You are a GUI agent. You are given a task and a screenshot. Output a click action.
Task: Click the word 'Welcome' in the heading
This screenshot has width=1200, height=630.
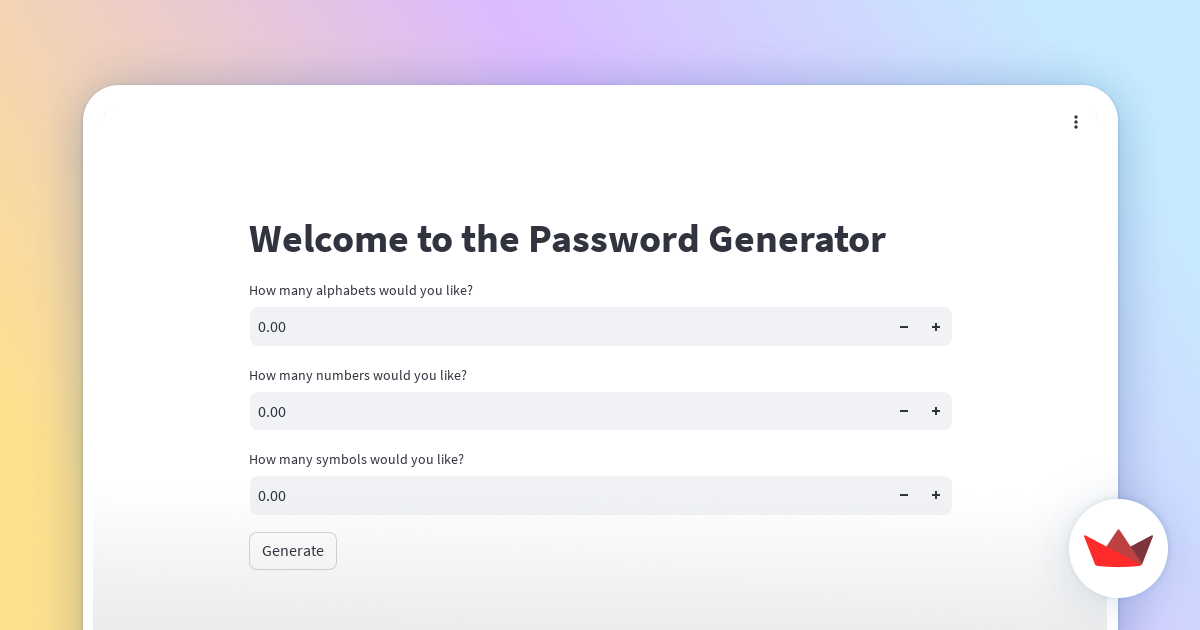[x=329, y=240]
